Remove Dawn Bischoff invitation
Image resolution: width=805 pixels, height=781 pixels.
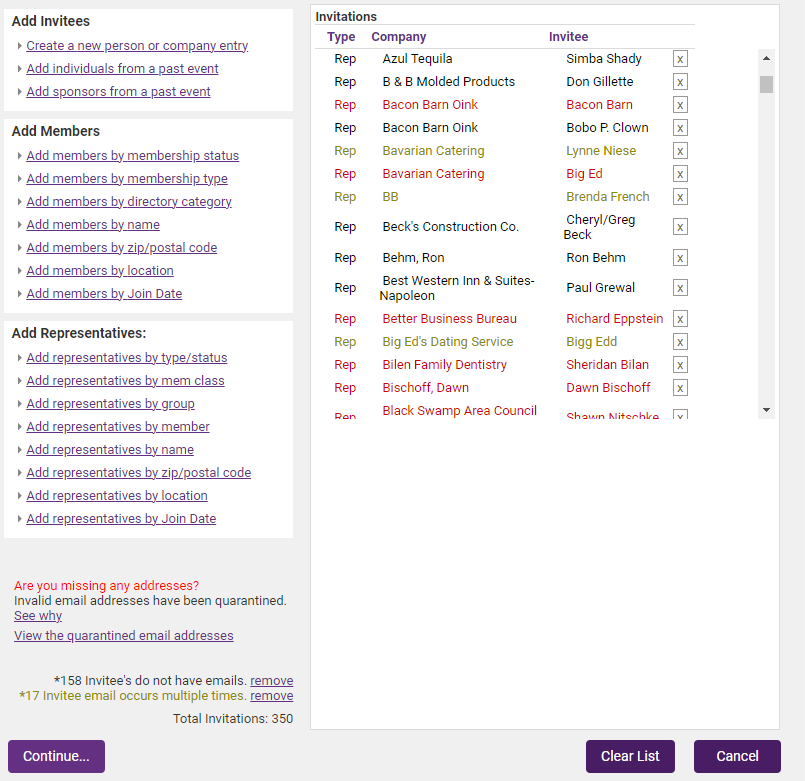coord(680,388)
